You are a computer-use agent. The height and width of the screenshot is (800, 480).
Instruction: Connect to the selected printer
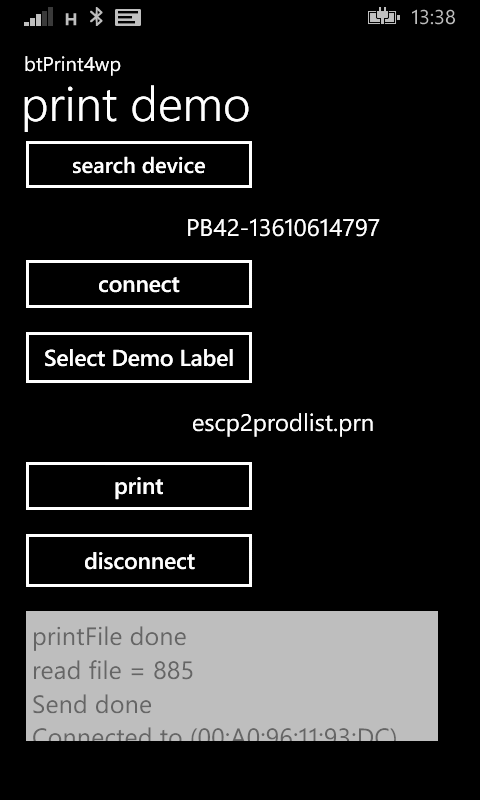(x=139, y=284)
